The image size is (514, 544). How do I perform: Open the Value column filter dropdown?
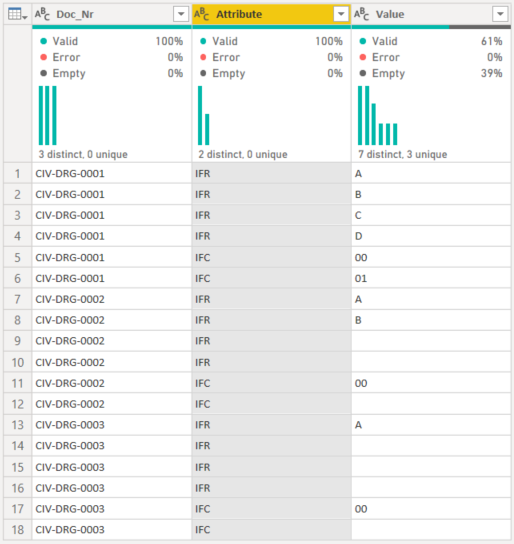point(500,14)
